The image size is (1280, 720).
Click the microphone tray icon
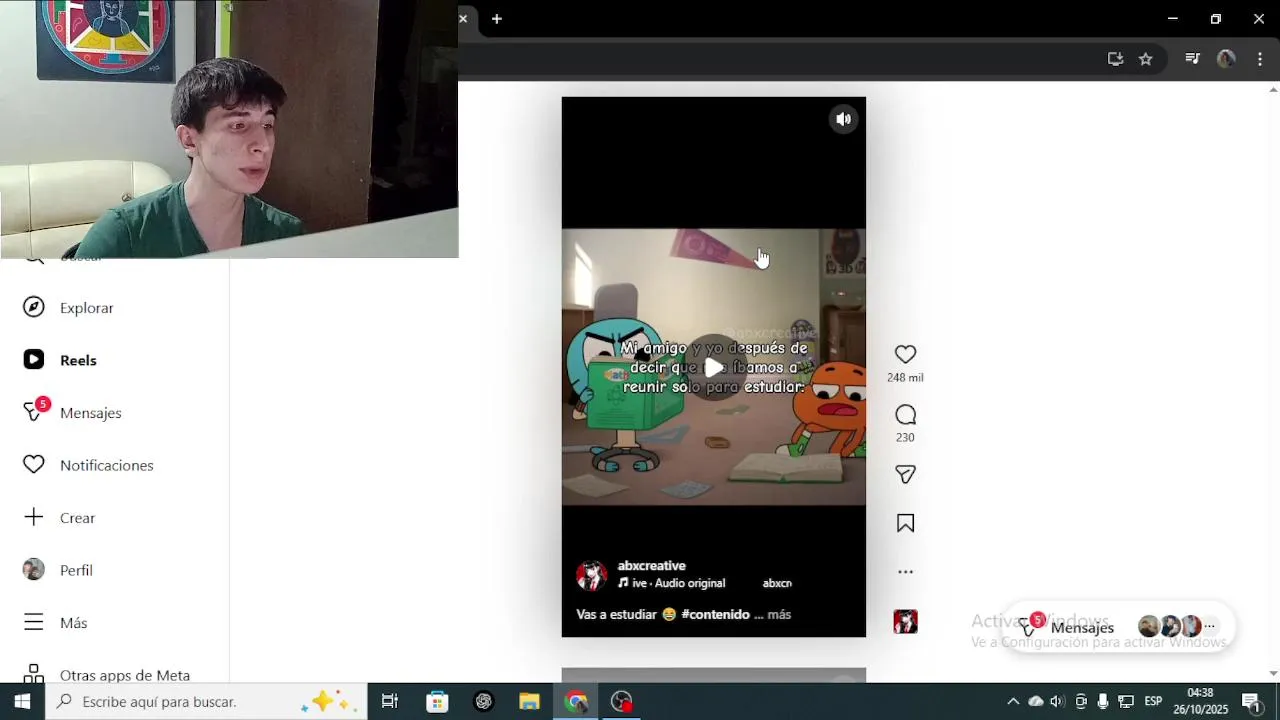tap(1103, 701)
